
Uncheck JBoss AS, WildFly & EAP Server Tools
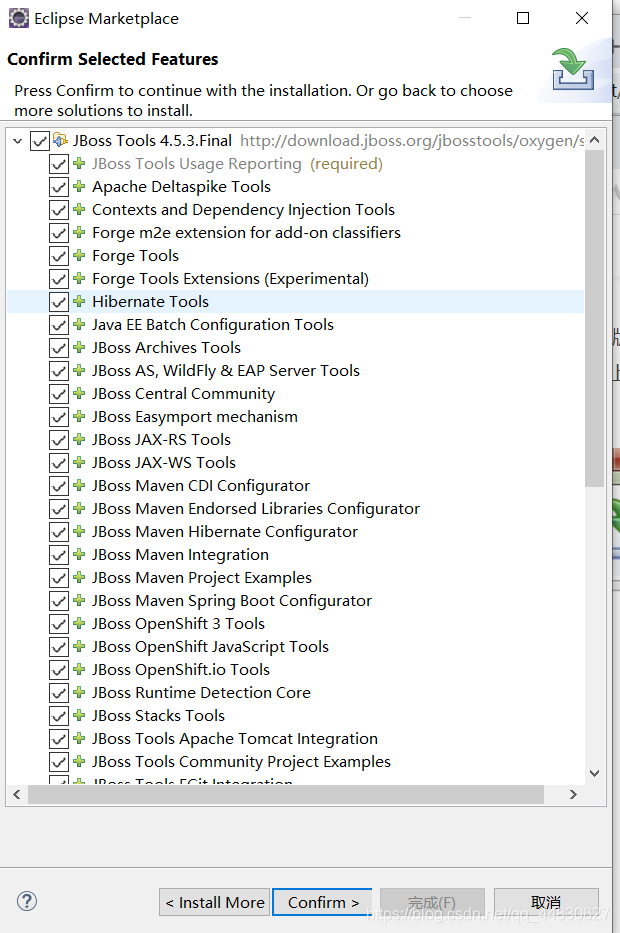[59, 371]
